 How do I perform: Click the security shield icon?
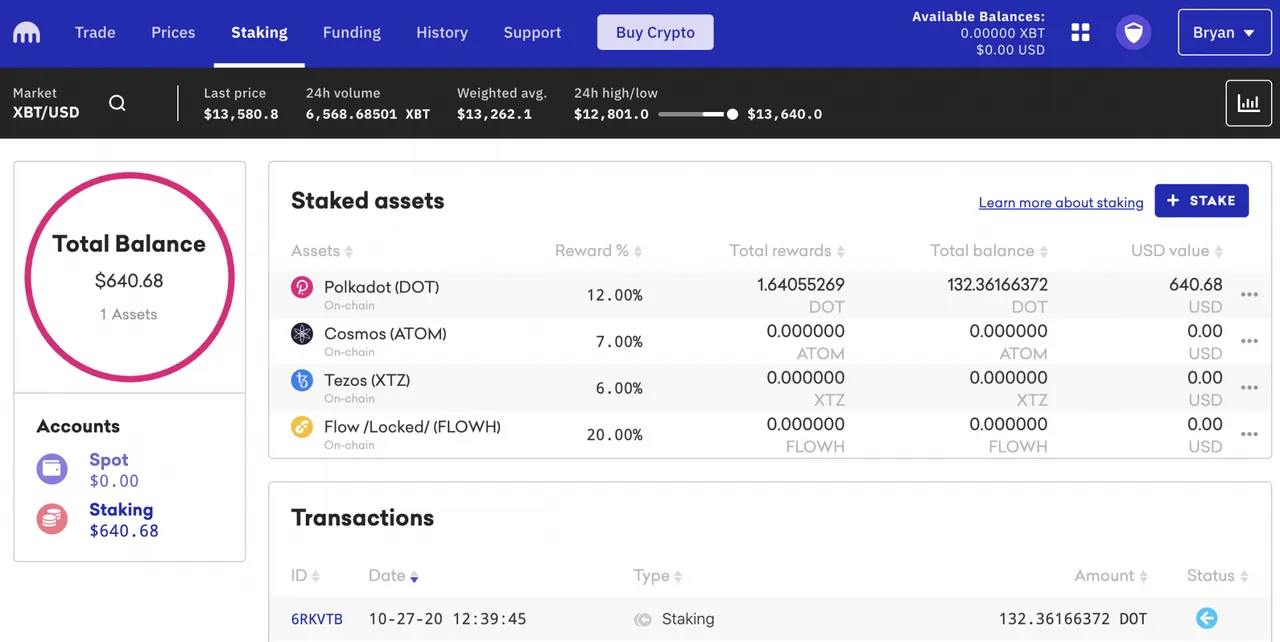point(1133,33)
